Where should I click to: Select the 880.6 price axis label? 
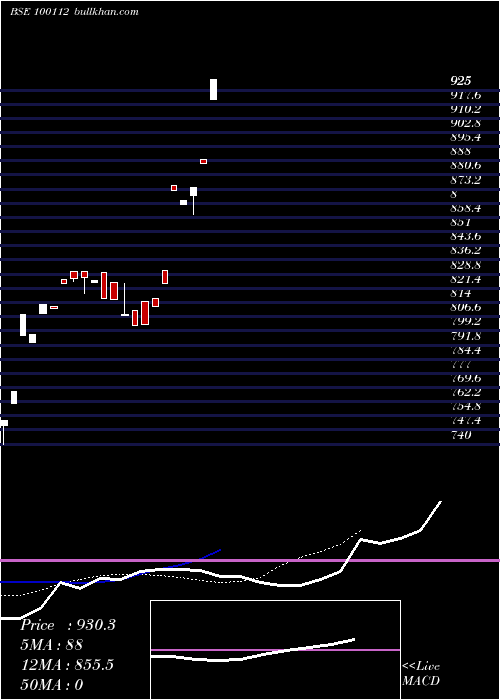(x=466, y=166)
